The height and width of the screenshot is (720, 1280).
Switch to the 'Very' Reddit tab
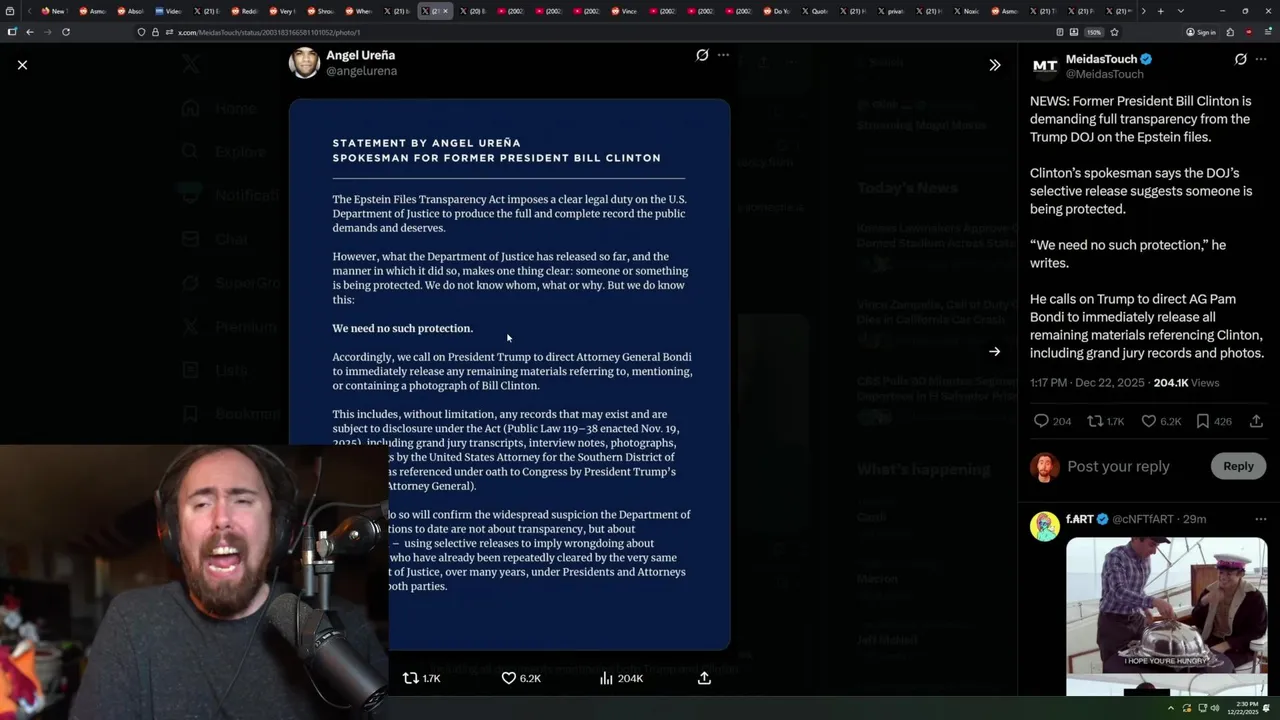tap(282, 11)
